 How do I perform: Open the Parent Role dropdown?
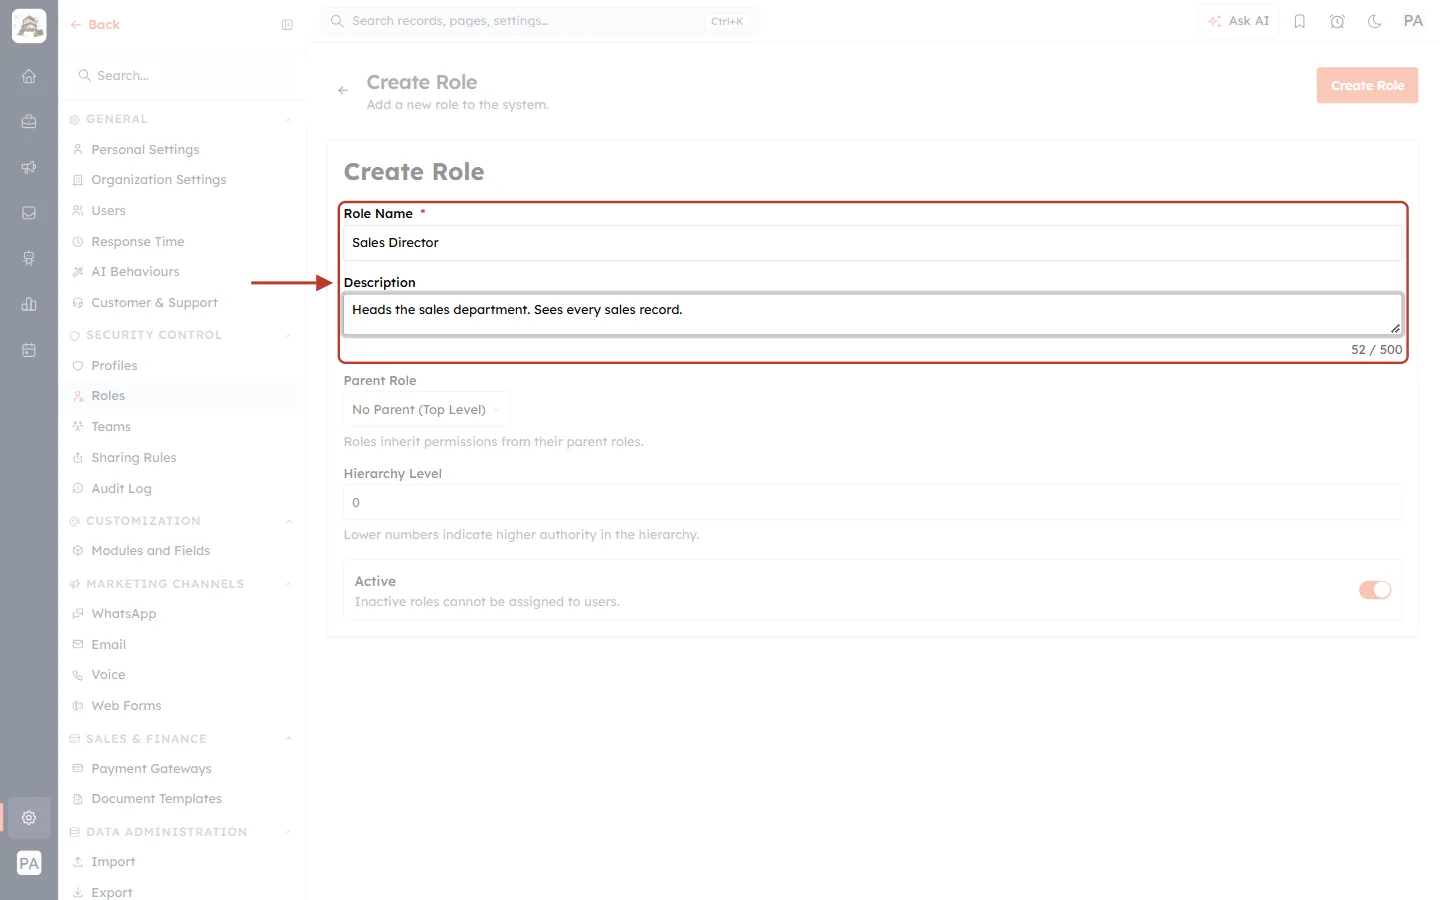426,410
